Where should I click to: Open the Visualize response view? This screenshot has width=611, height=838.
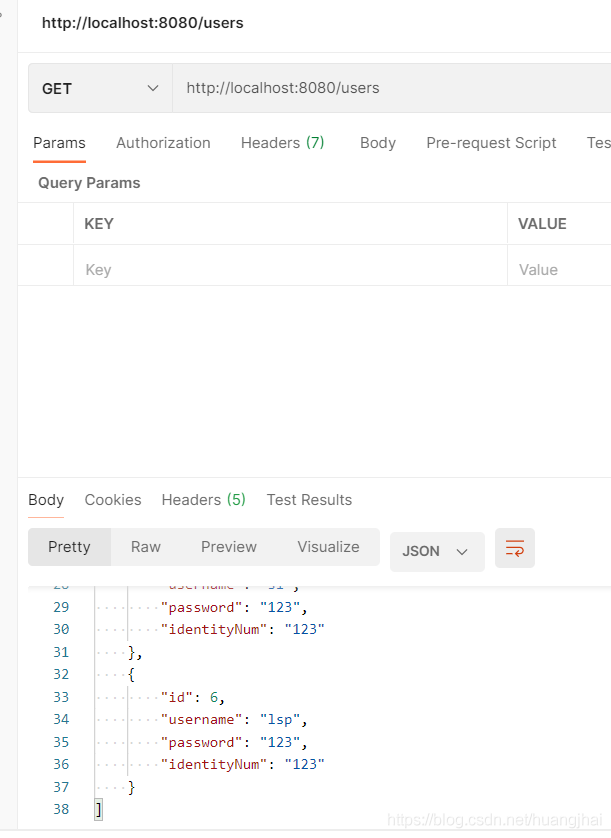(328, 547)
